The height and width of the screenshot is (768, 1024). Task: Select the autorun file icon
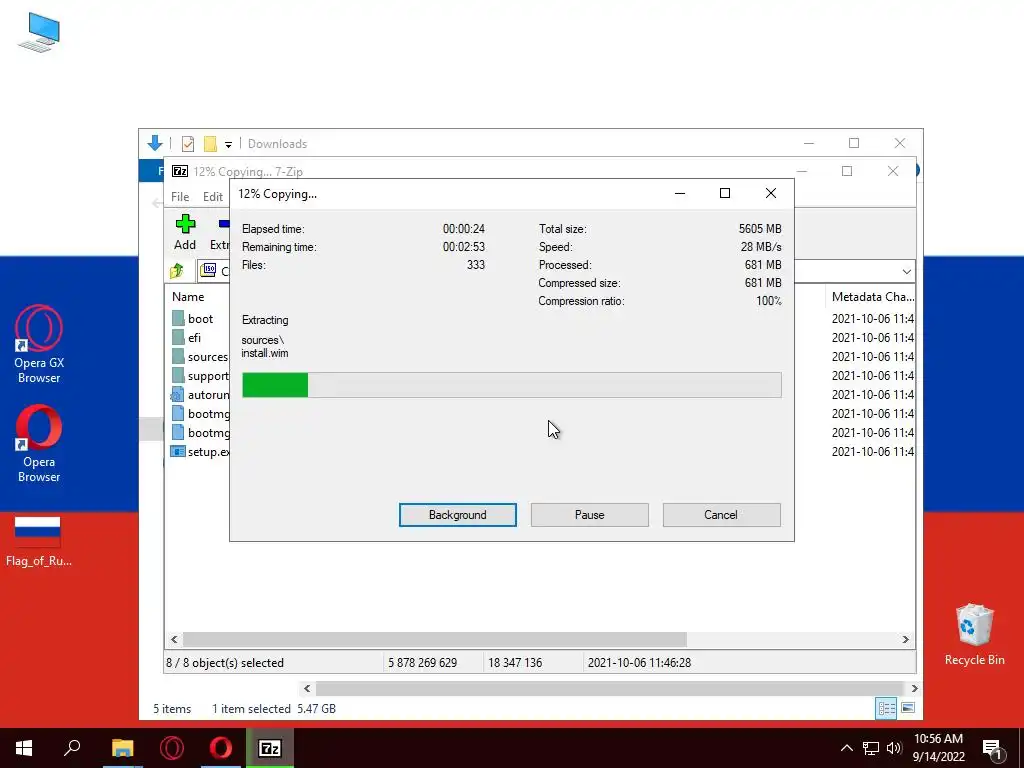(178, 394)
